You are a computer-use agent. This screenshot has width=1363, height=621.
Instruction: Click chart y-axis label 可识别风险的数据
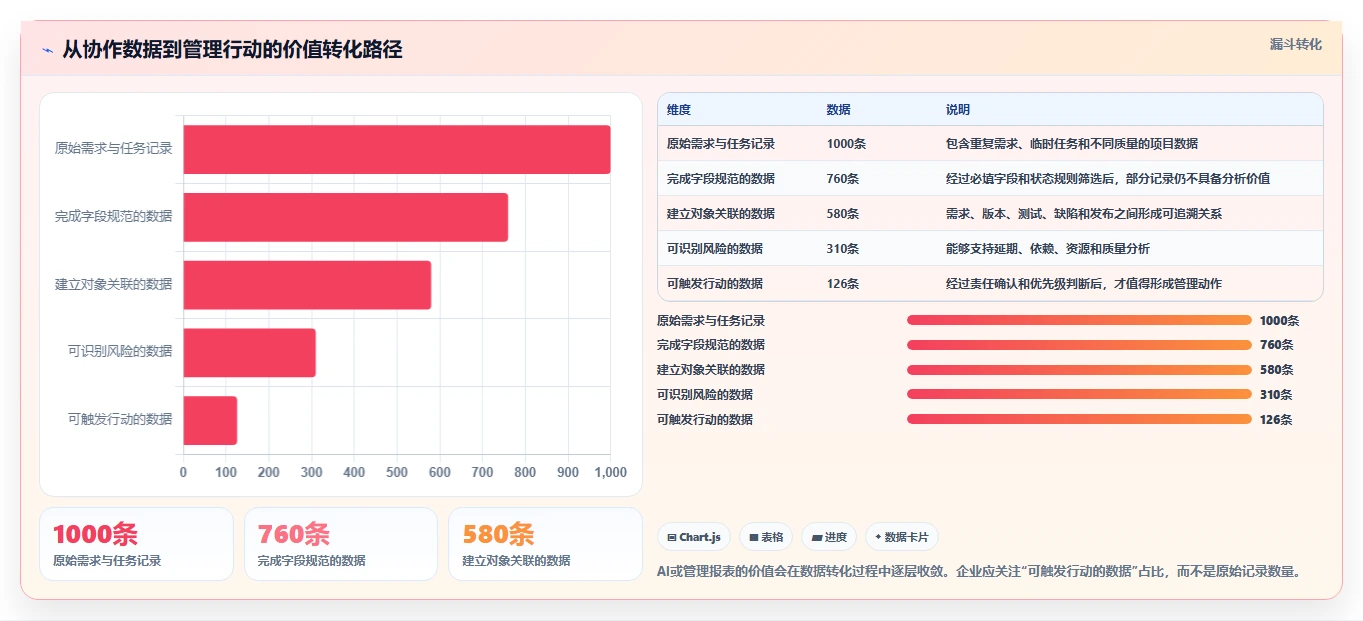[x=120, y=351]
